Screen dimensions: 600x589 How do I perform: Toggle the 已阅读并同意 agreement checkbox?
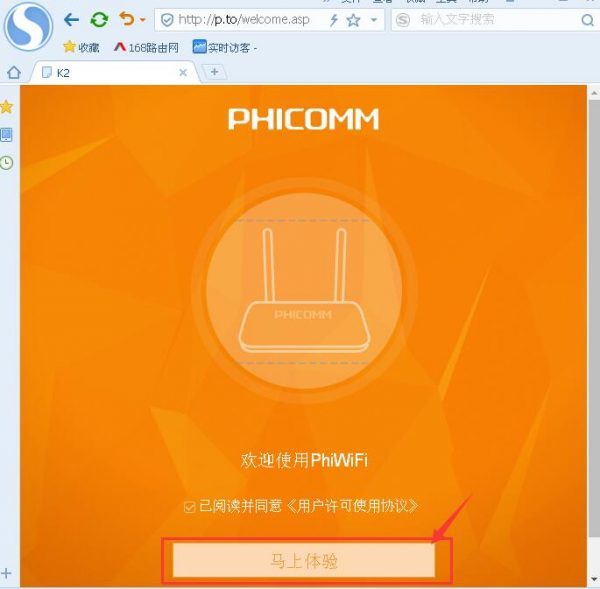189,507
